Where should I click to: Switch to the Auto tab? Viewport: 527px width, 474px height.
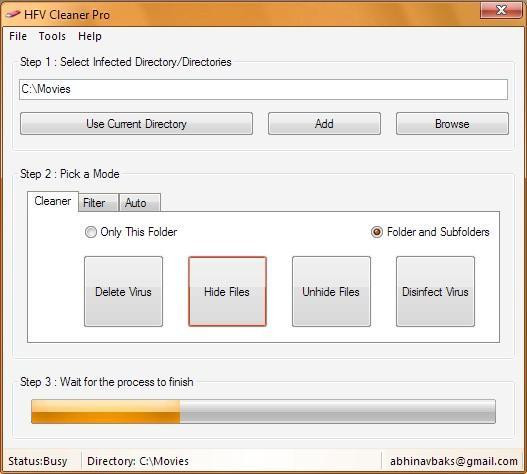pos(139,203)
